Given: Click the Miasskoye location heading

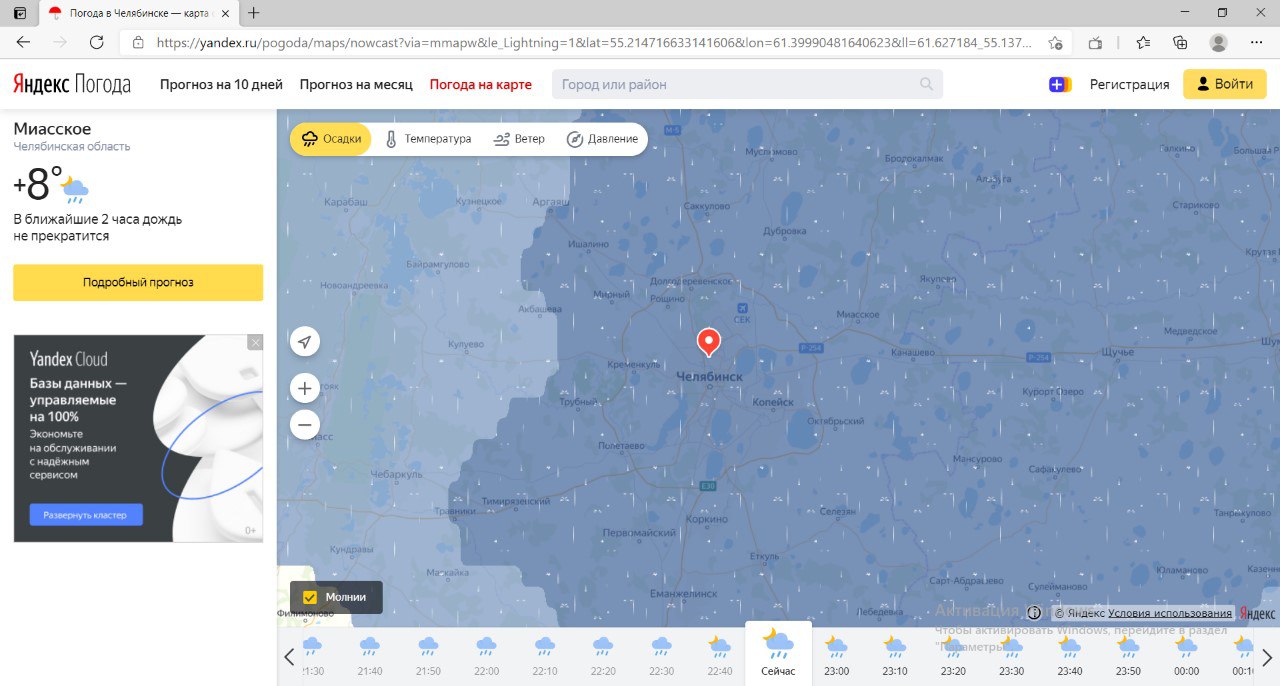Looking at the screenshot, I should tap(52, 129).
